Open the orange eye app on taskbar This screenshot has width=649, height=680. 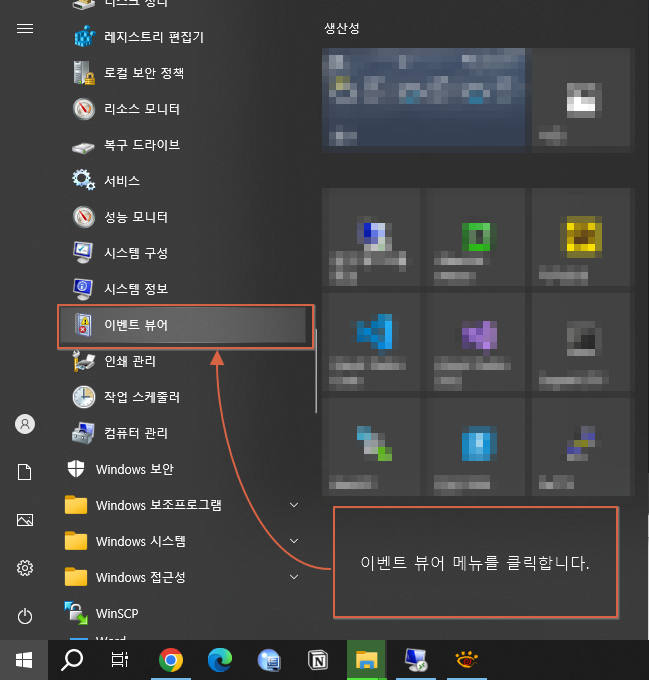coord(466,660)
